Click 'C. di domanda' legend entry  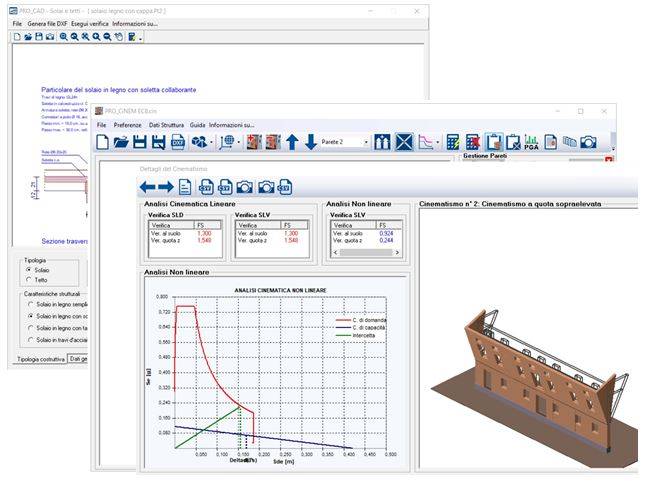pos(361,320)
